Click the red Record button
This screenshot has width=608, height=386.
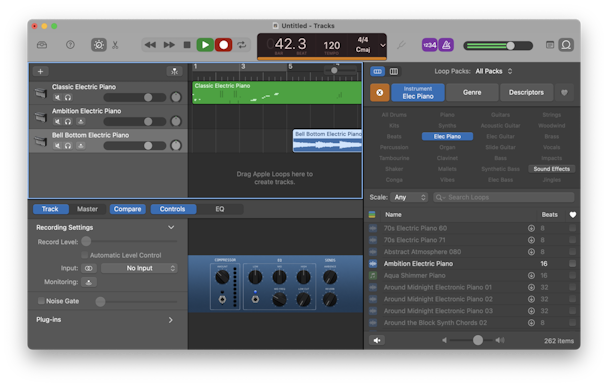coord(224,45)
